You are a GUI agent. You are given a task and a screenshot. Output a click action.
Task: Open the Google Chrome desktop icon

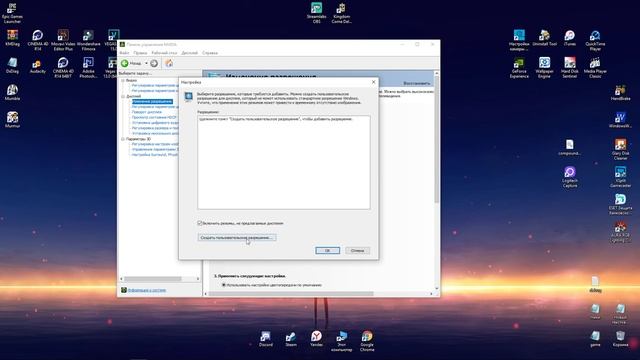(x=367, y=341)
